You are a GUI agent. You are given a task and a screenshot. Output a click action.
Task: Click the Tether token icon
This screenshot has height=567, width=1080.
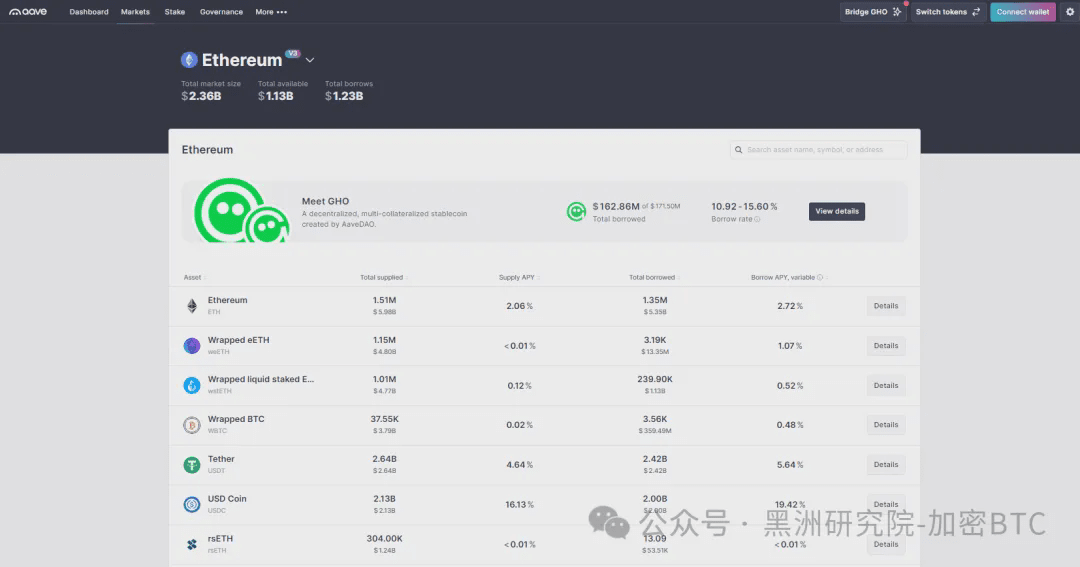pyautogui.click(x=191, y=465)
